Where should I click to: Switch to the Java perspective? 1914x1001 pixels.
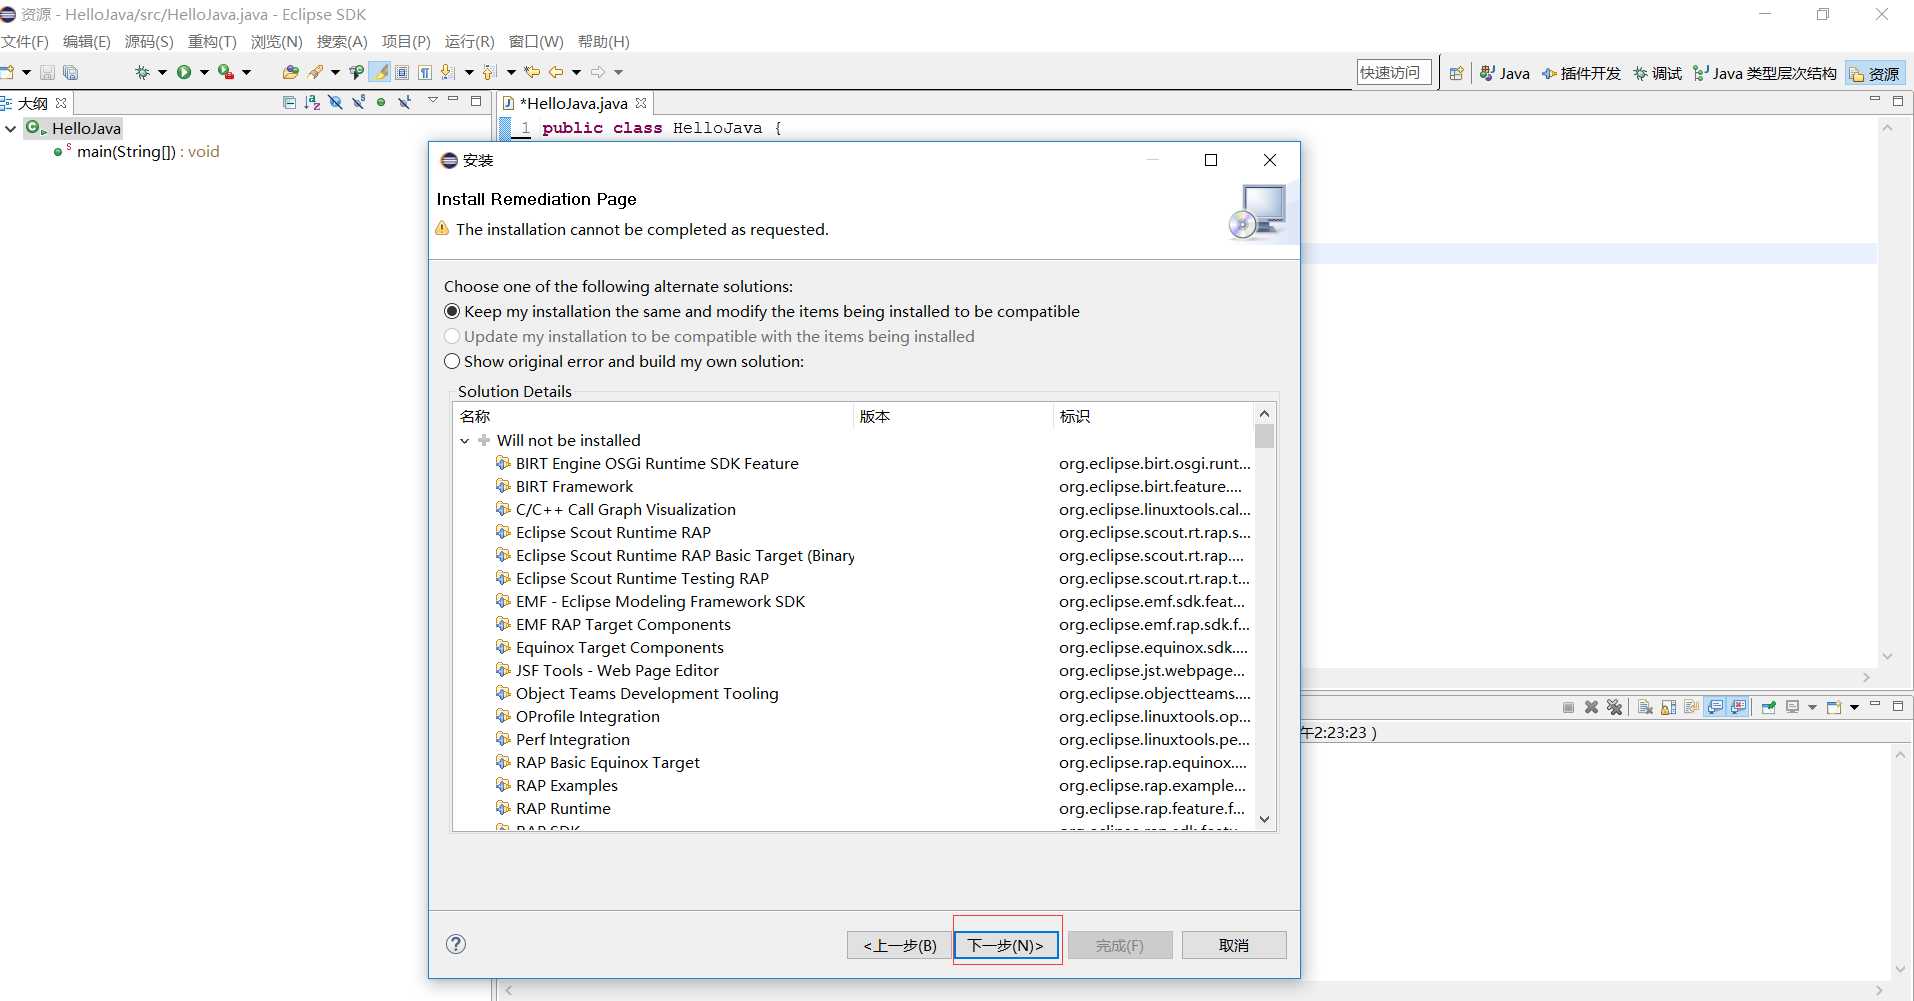(1505, 73)
